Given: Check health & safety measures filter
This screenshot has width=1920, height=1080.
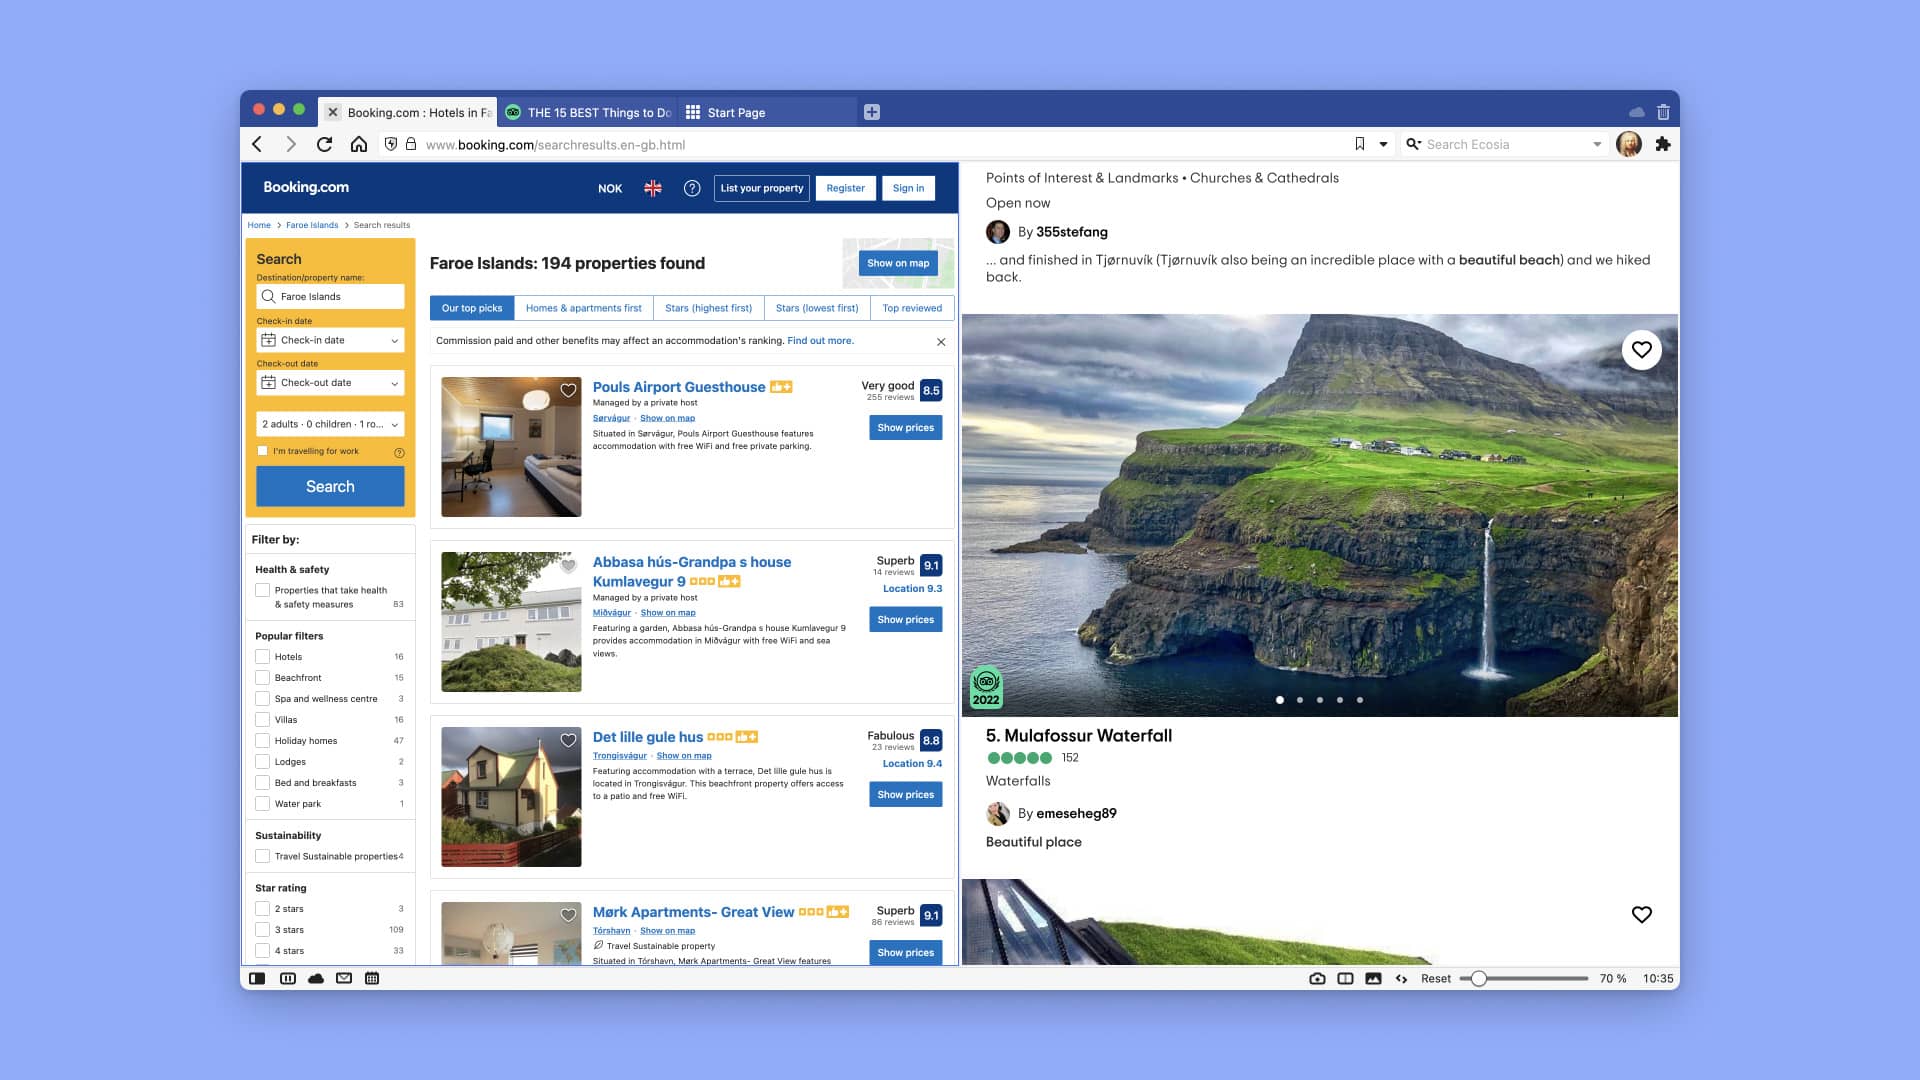Looking at the screenshot, I should [x=263, y=590].
